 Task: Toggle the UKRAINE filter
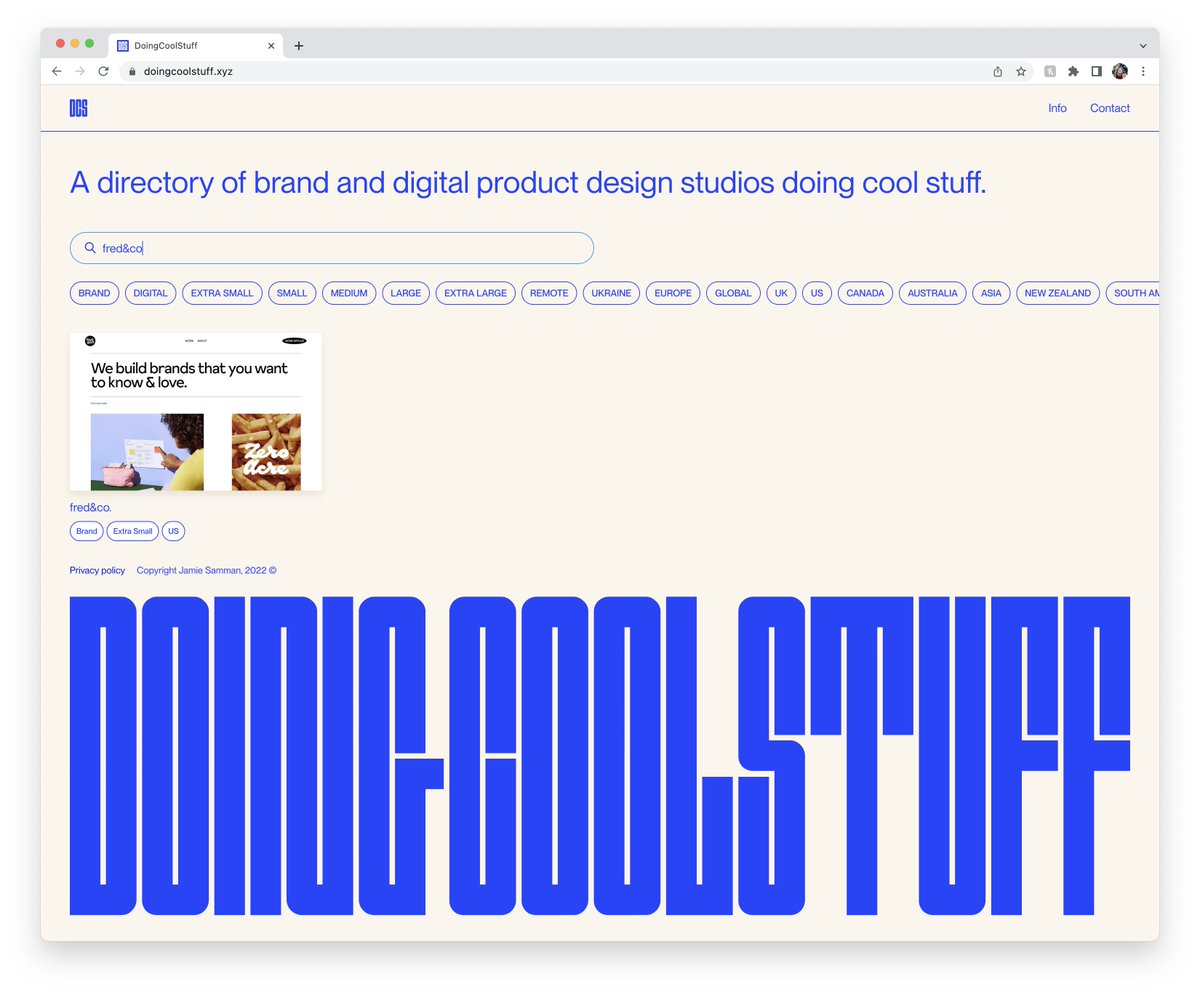(x=610, y=292)
